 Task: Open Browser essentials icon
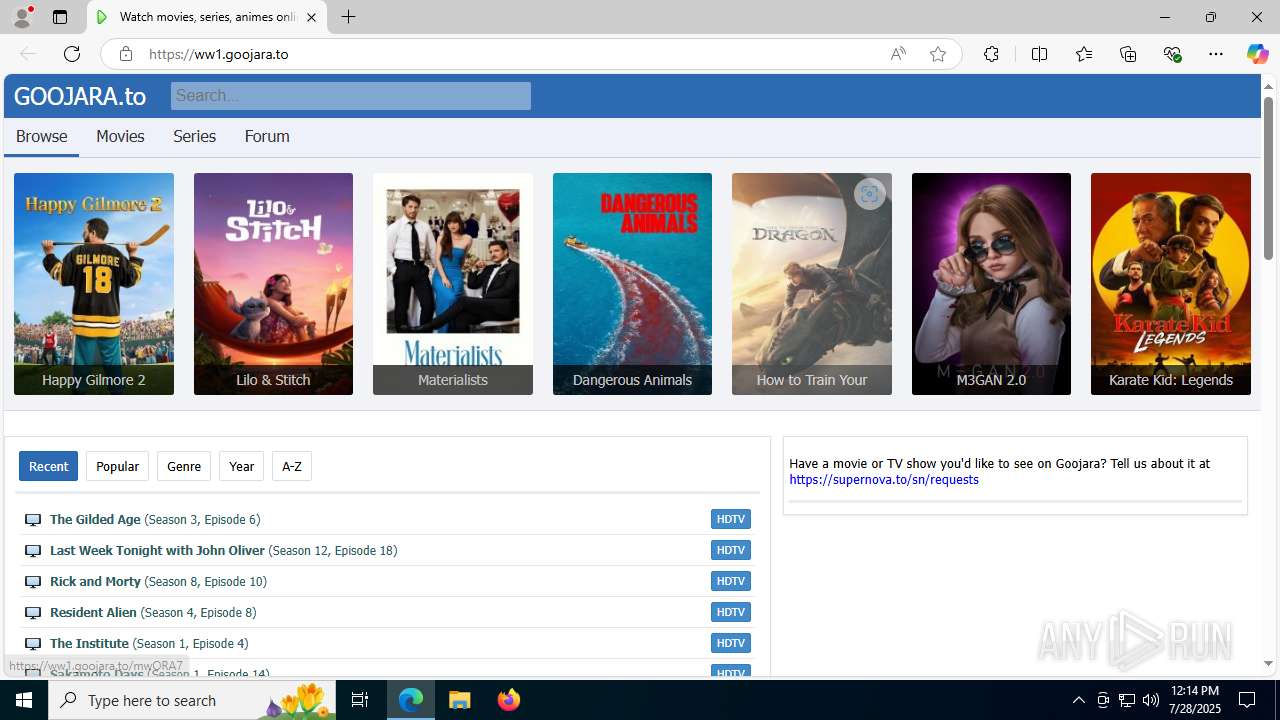tap(1172, 54)
